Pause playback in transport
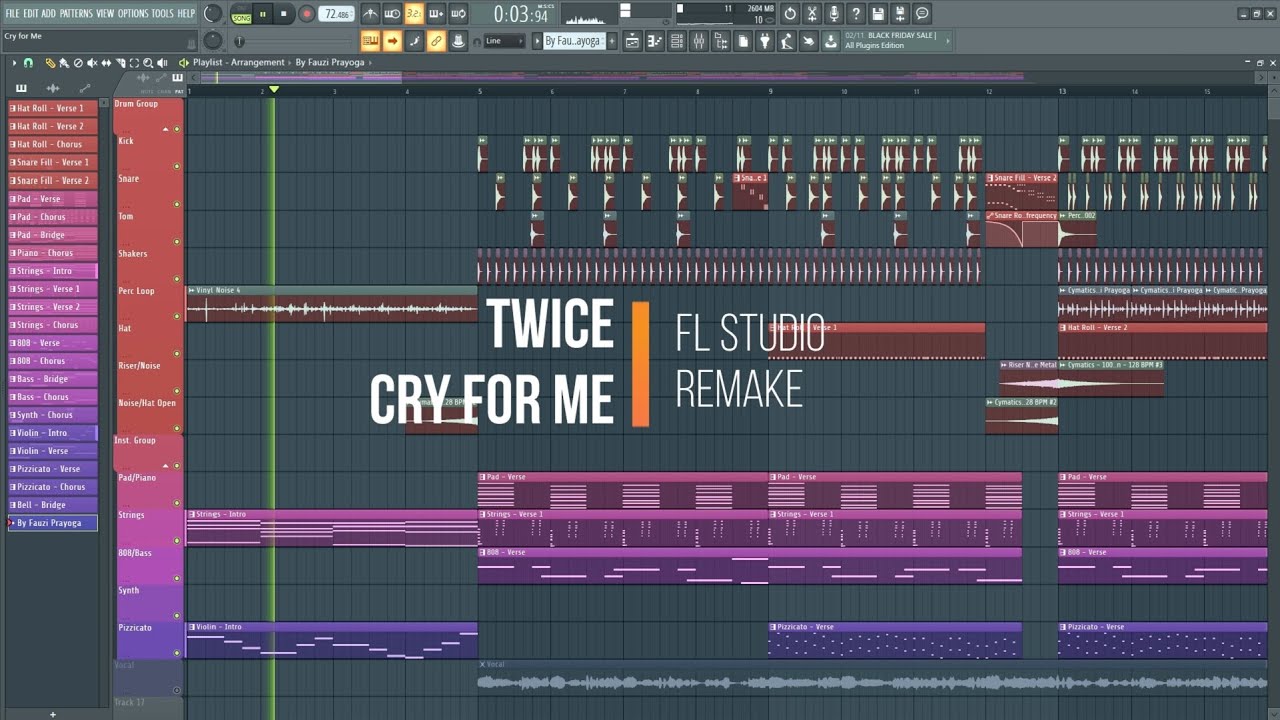The width and height of the screenshot is (1280, 720). [x=263, y=14]
